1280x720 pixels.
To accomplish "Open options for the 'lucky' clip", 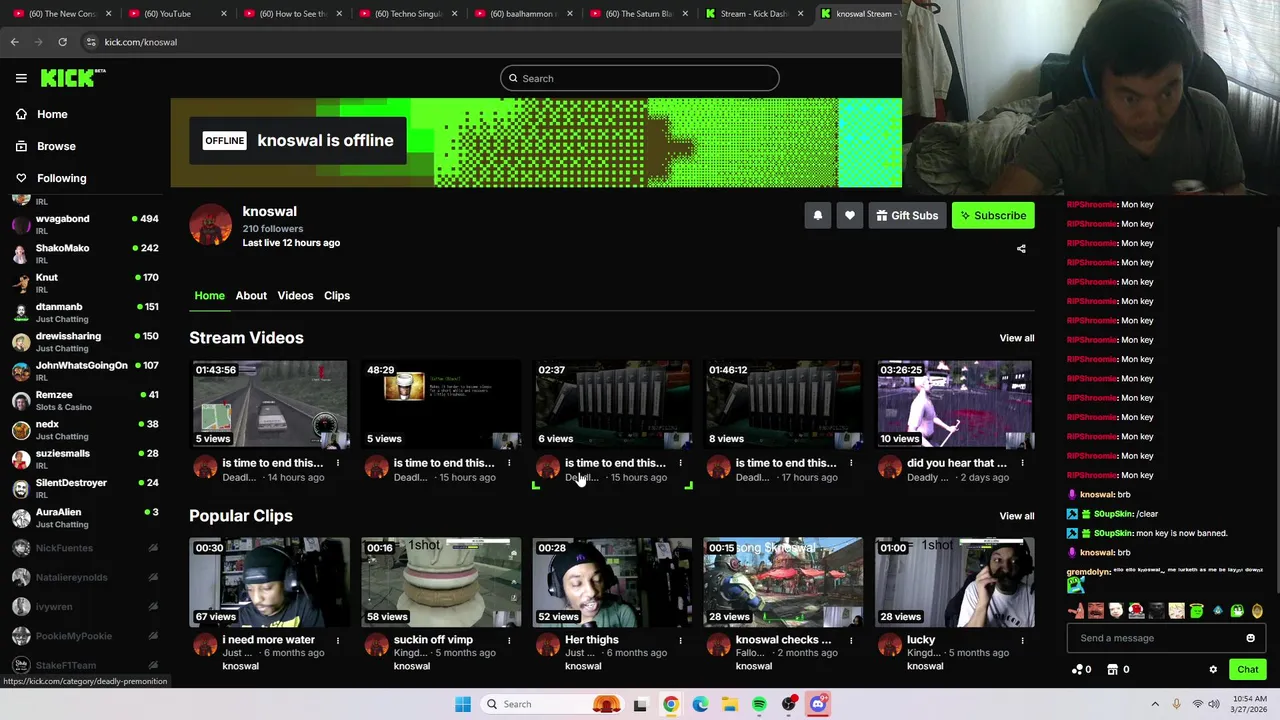I will point(1022,640).
